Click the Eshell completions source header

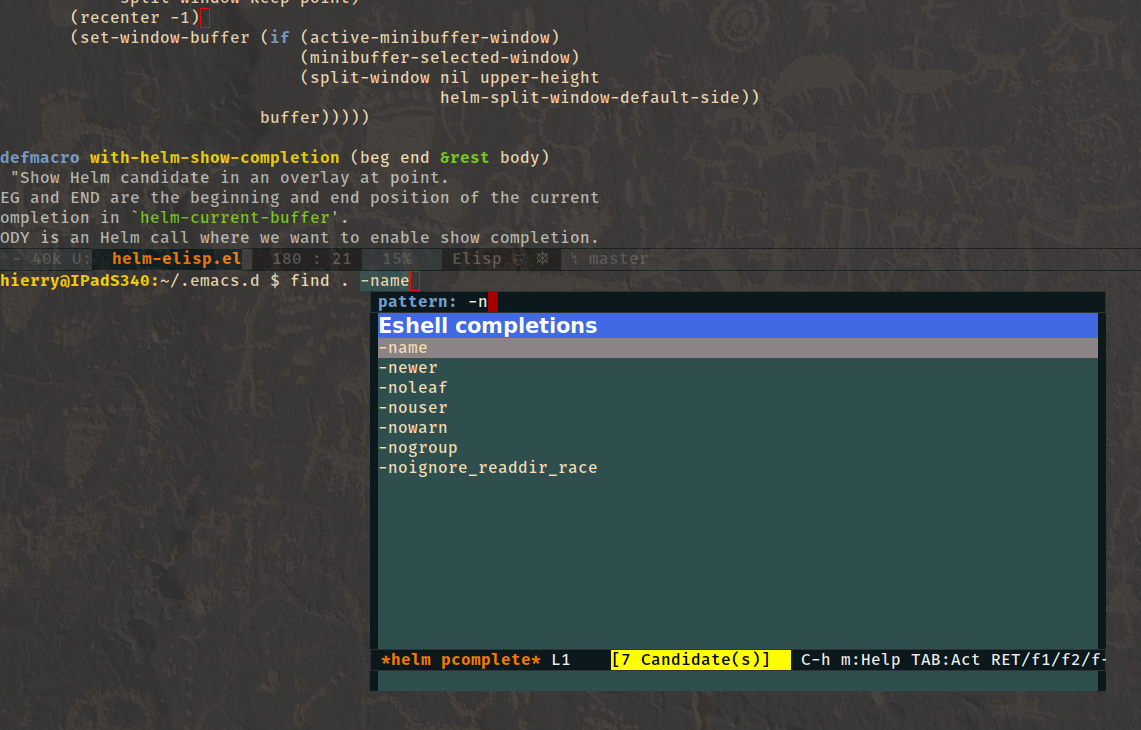[x=737, y=325]
